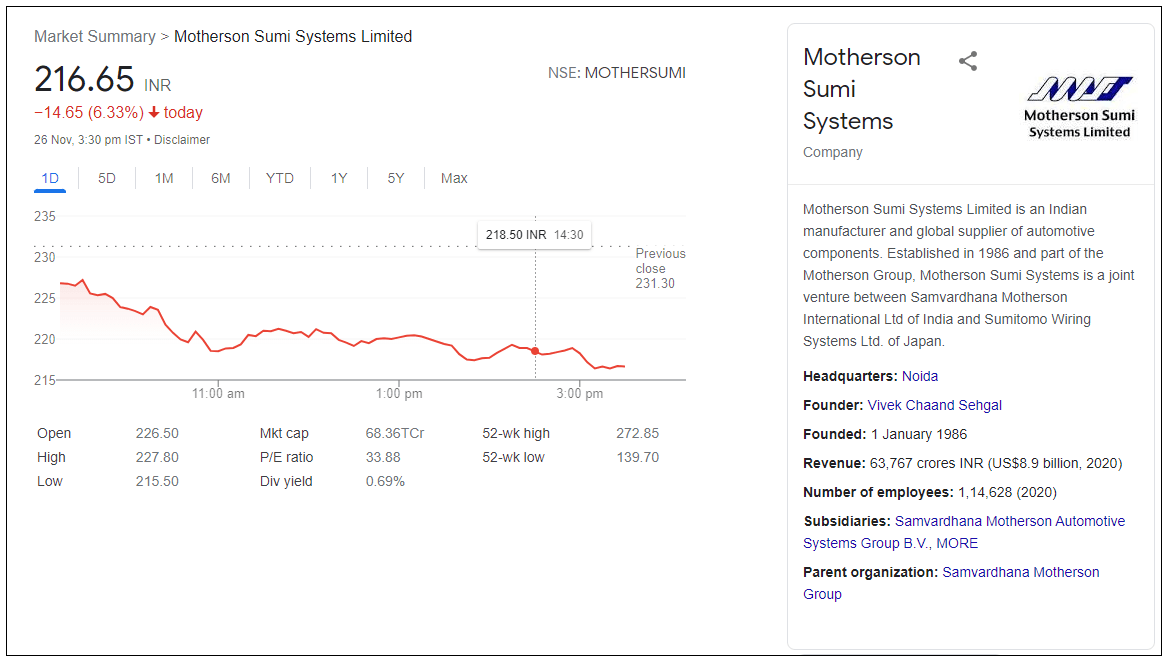Click the 52-wk high value 272.85
The image size is (1168, 660).
[638, 434]
